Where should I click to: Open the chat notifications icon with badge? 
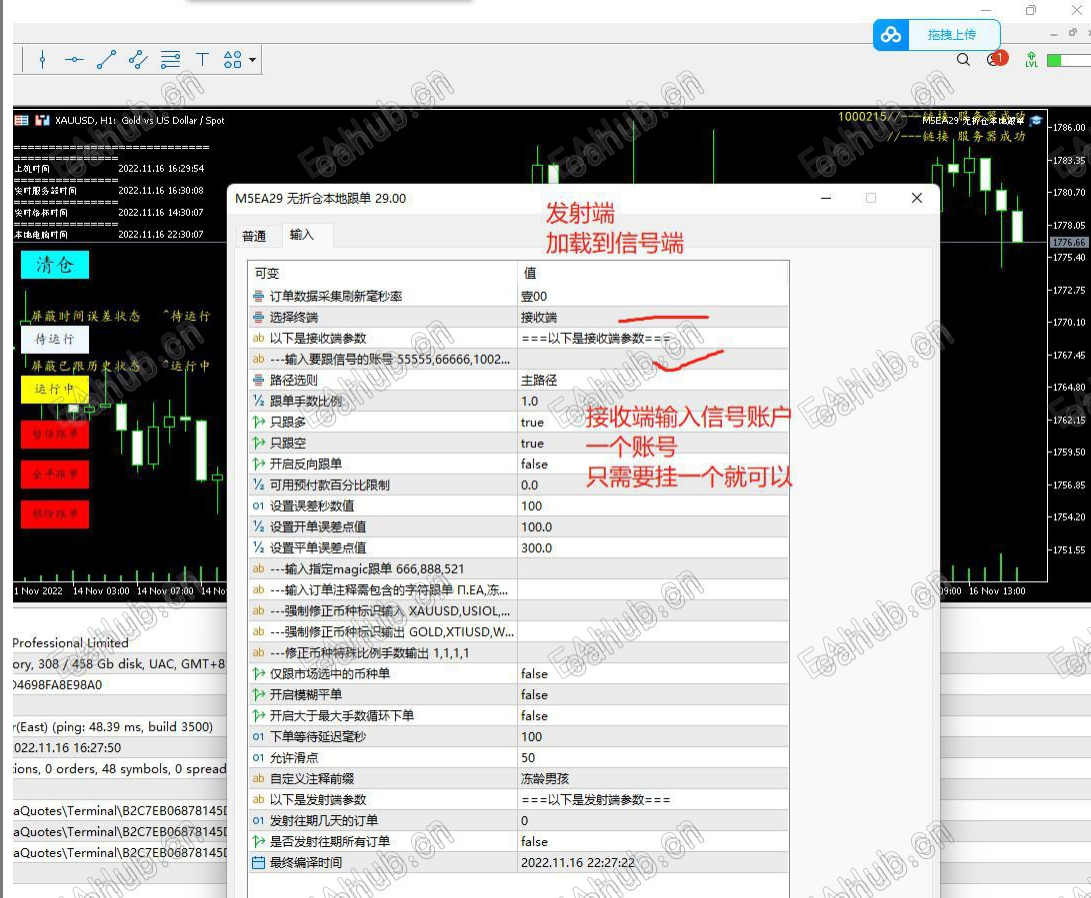point(997,59)
